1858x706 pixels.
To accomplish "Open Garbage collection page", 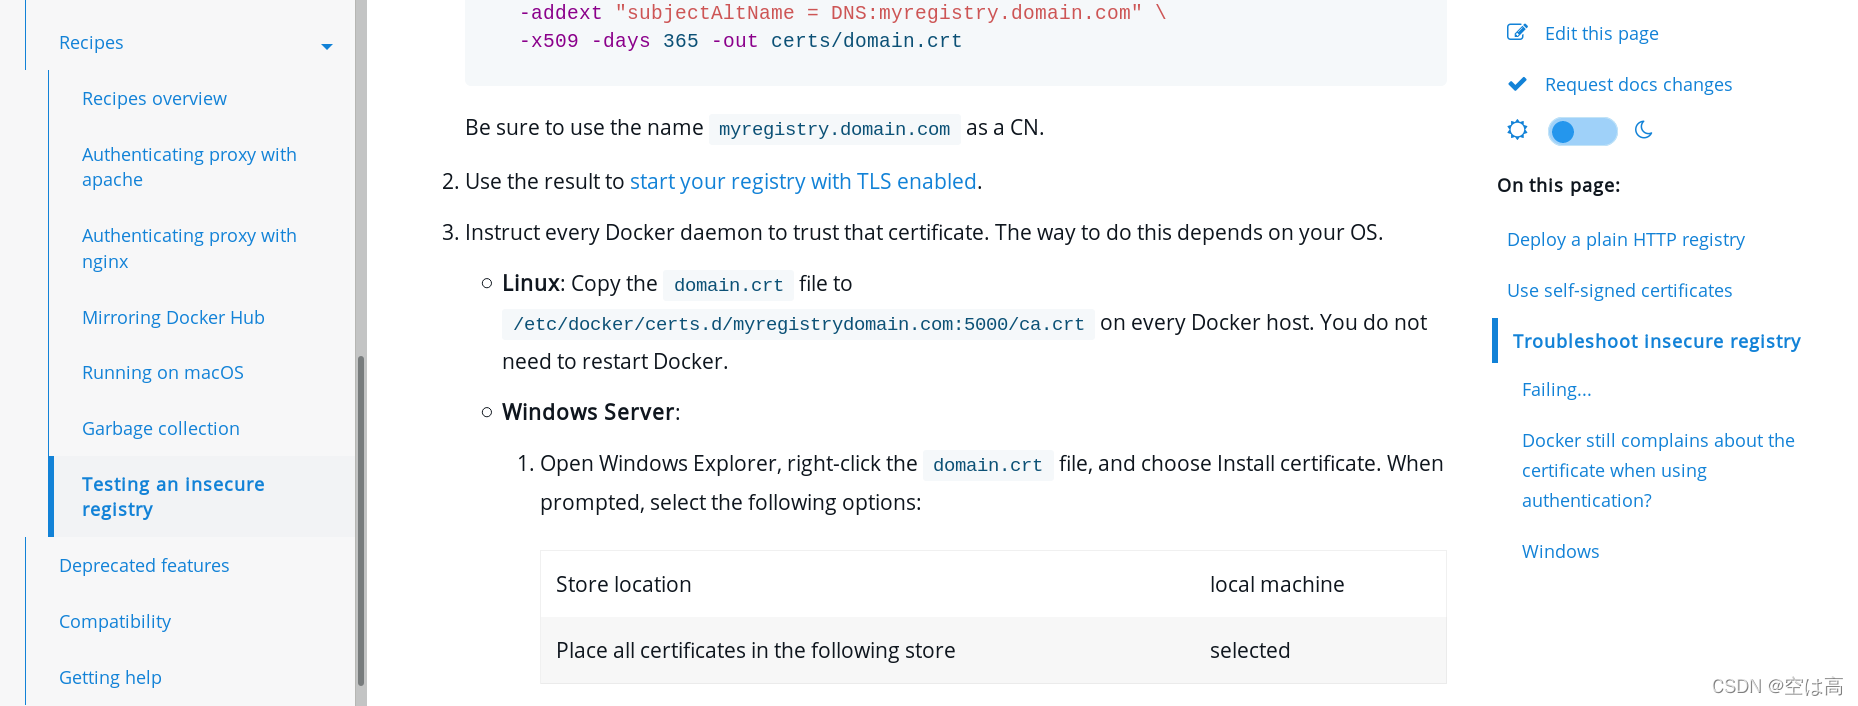I will (161, 429).
